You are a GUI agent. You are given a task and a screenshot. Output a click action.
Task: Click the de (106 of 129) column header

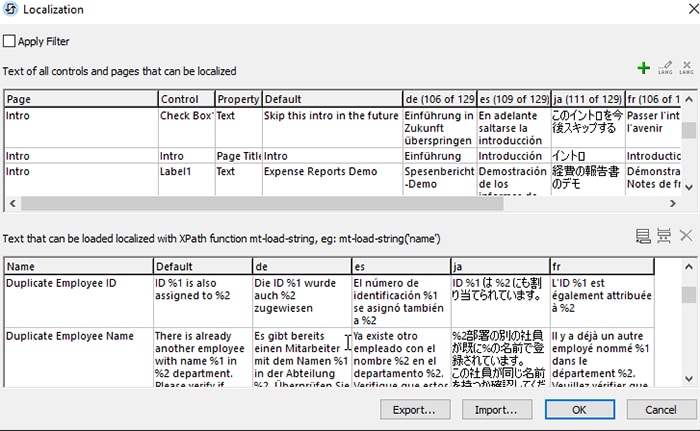click(440, 99)
